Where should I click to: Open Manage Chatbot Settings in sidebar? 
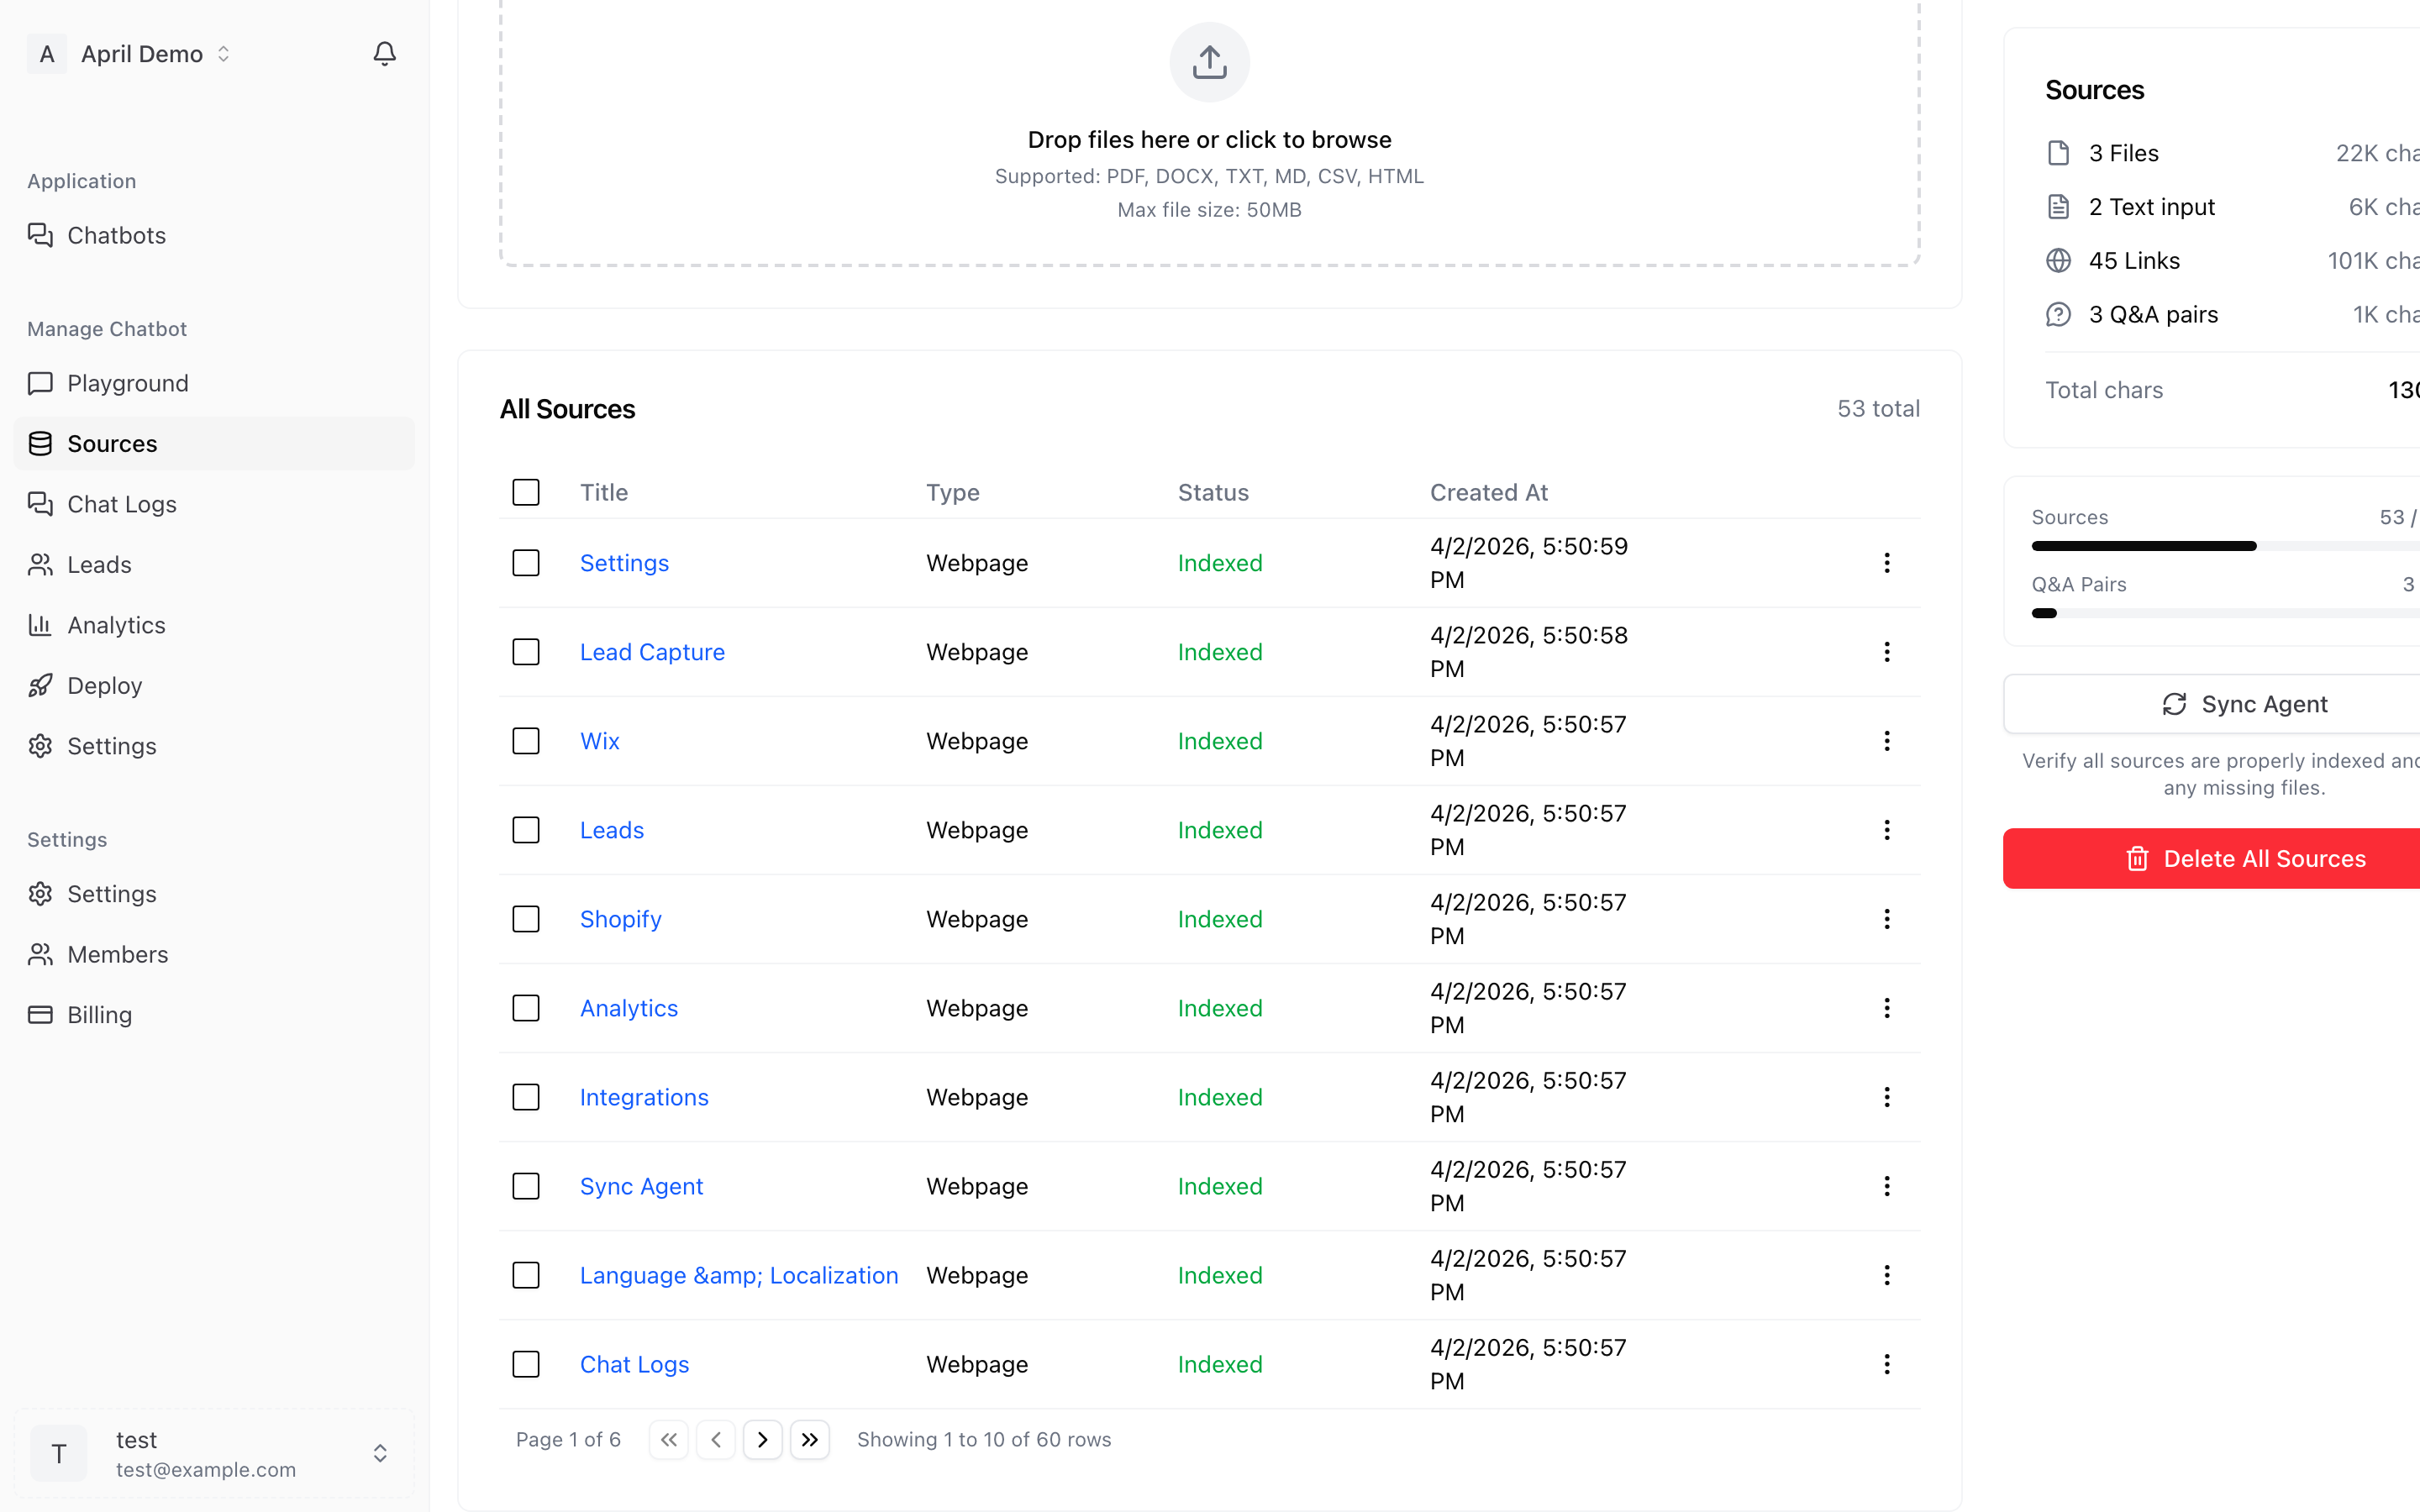coord(214,746)
